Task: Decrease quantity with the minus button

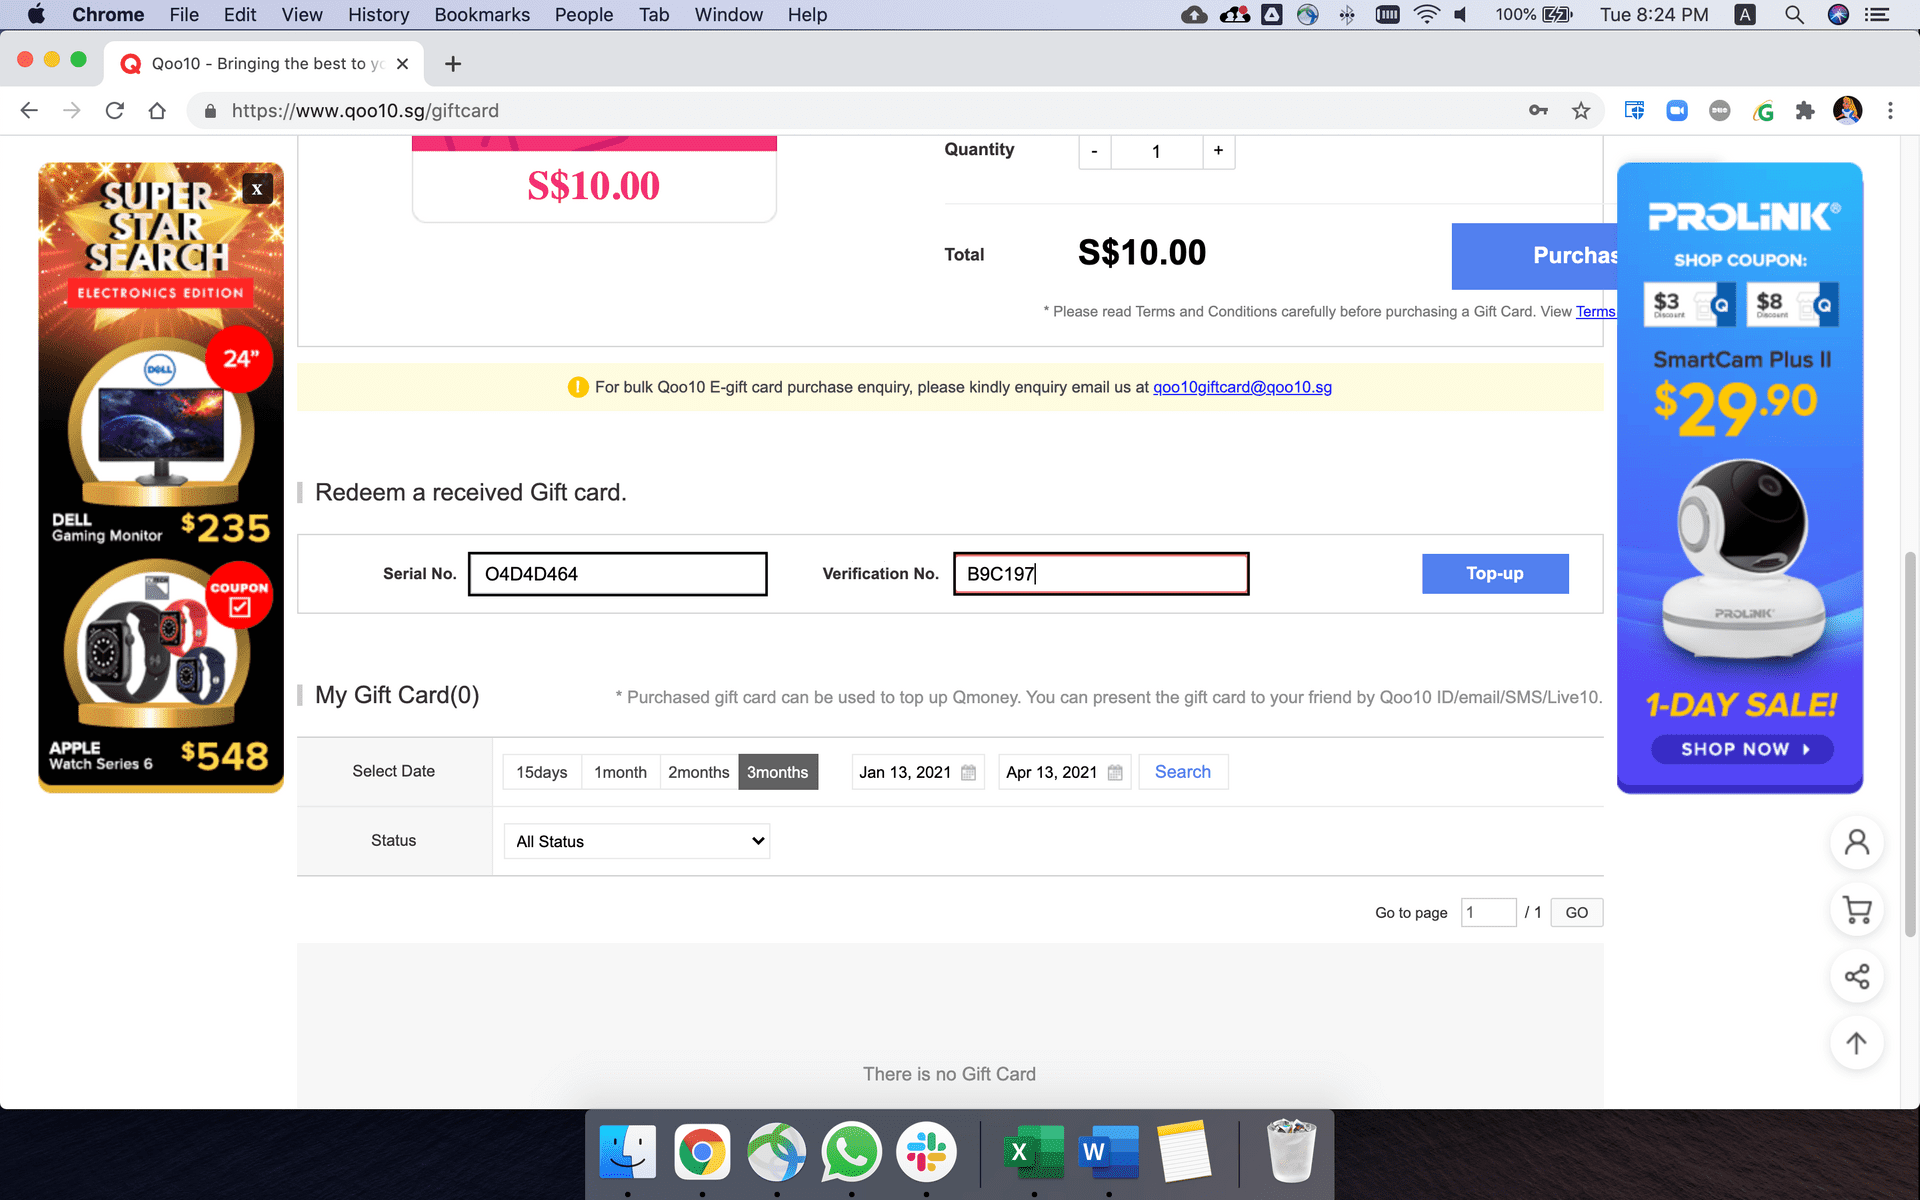Action: point(1094,151)
